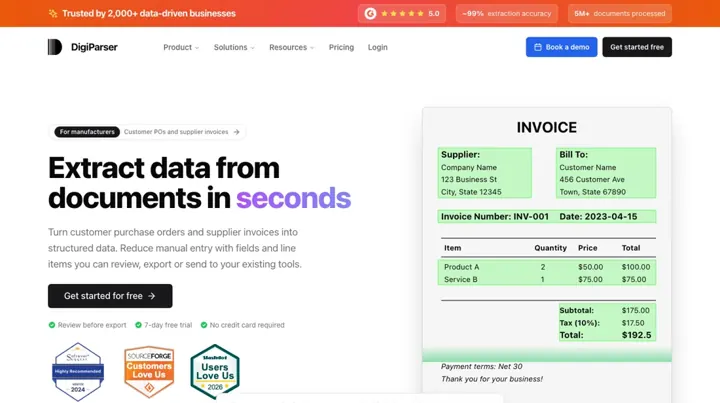The width and height of the screenshot is (720, 403).
Task: Click the No credit card required checkmark
Action: 204,325
